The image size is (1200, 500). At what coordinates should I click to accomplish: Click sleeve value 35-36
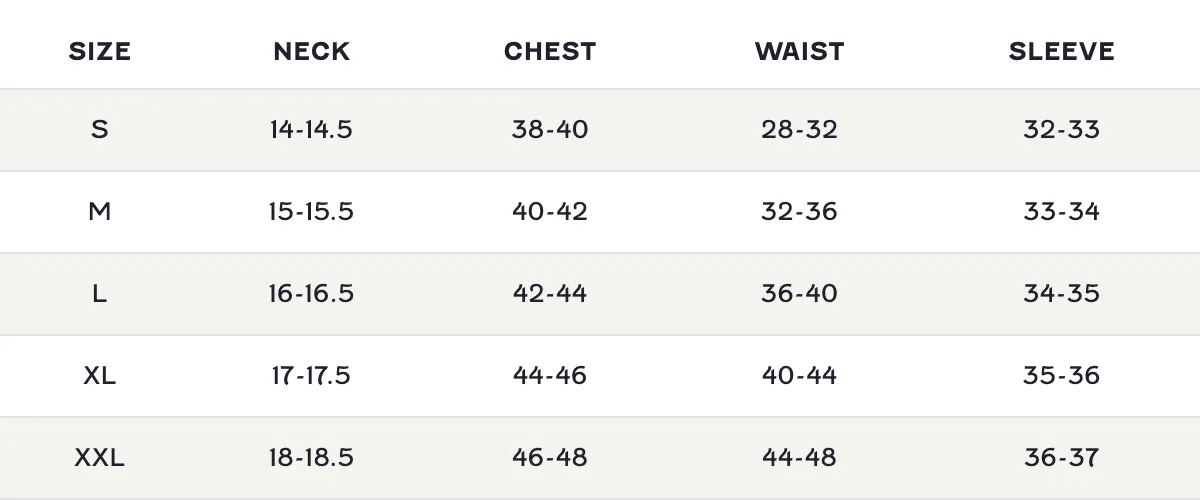(1062, 375)
